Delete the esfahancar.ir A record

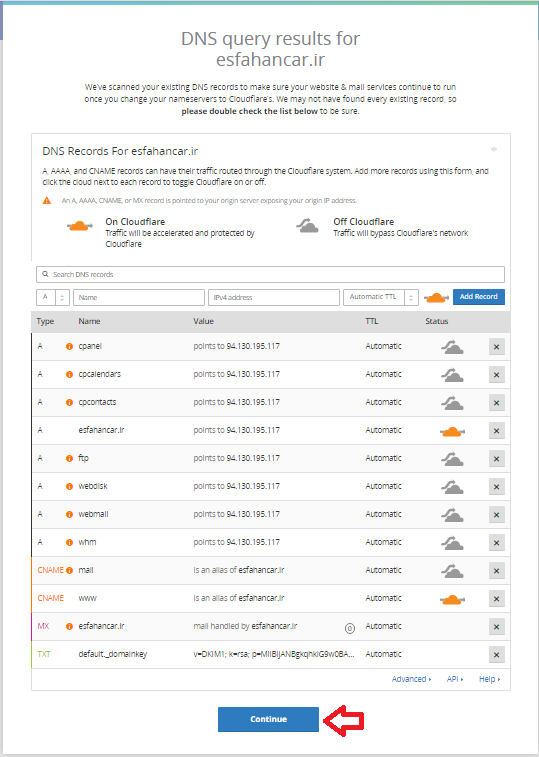tap(496, 431)
